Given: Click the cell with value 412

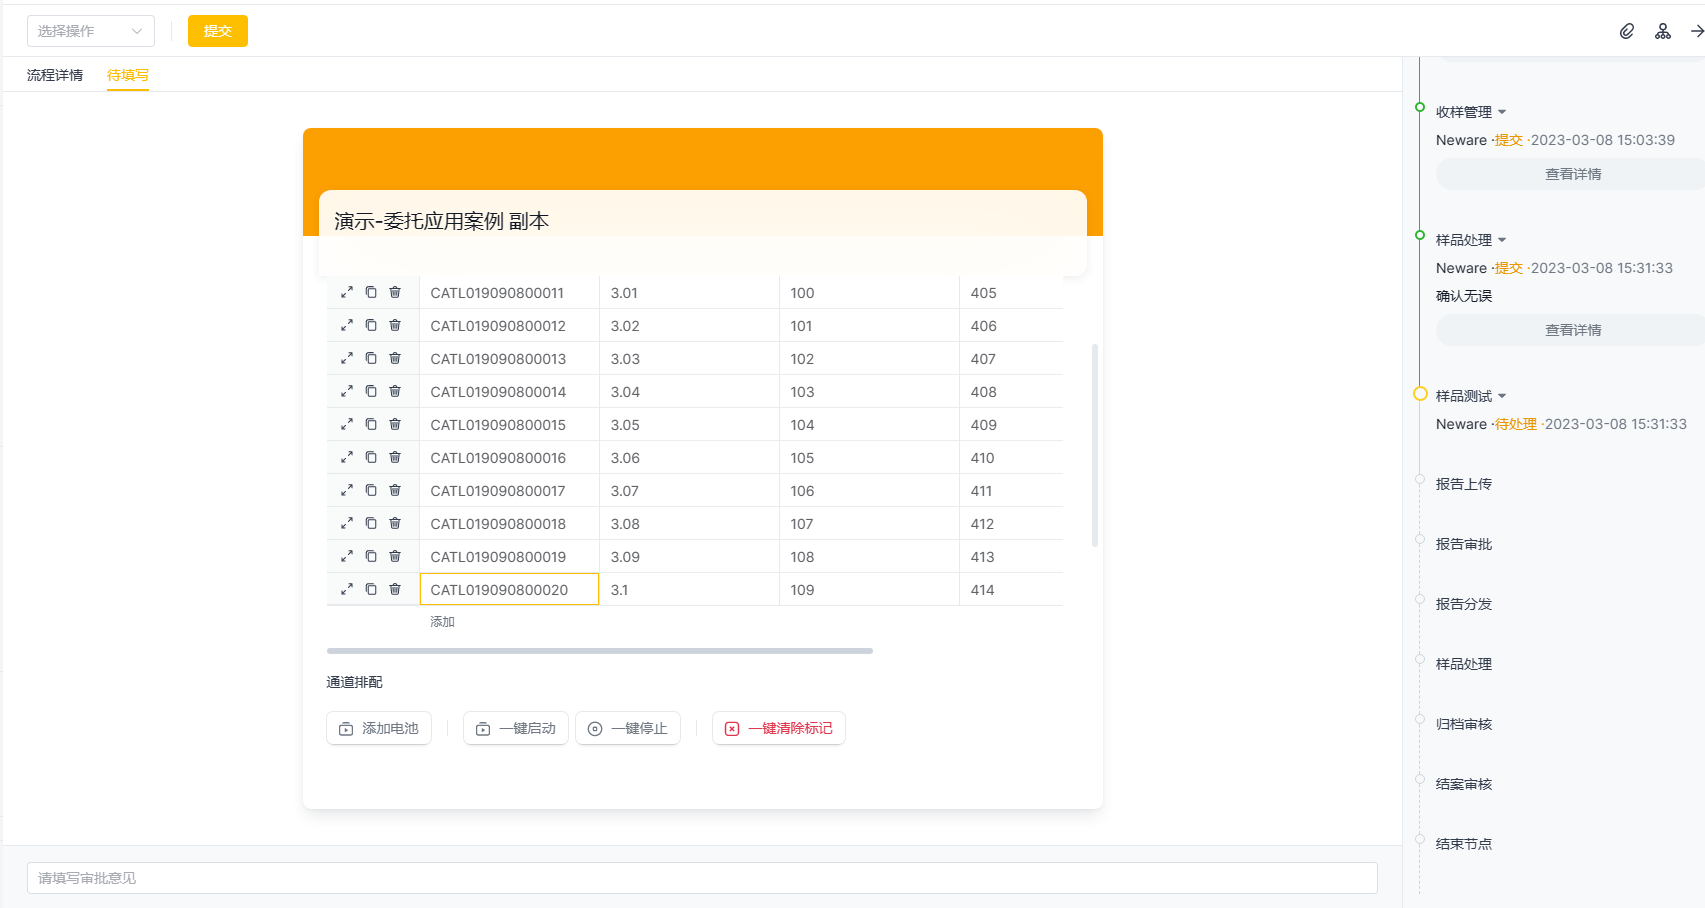Looking at the screenshot, I should 1011,523.
